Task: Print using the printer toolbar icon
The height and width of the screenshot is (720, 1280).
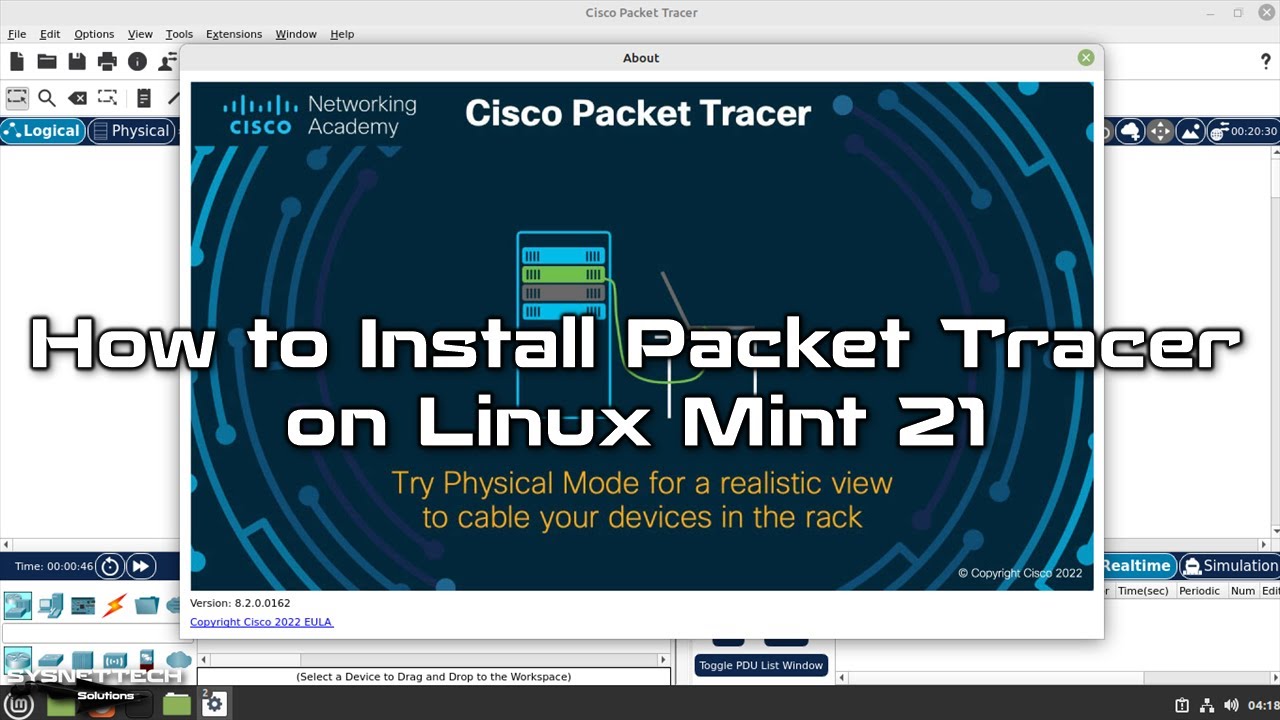Action: pyautogui.click(x=107, y=62)
